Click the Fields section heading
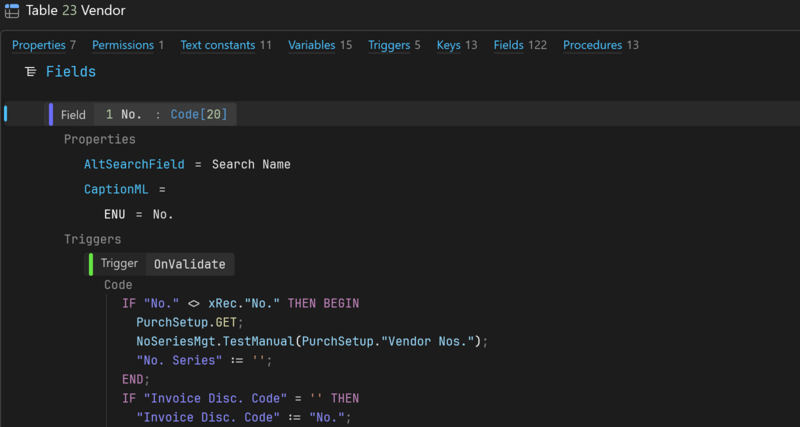 pos(71,72)
